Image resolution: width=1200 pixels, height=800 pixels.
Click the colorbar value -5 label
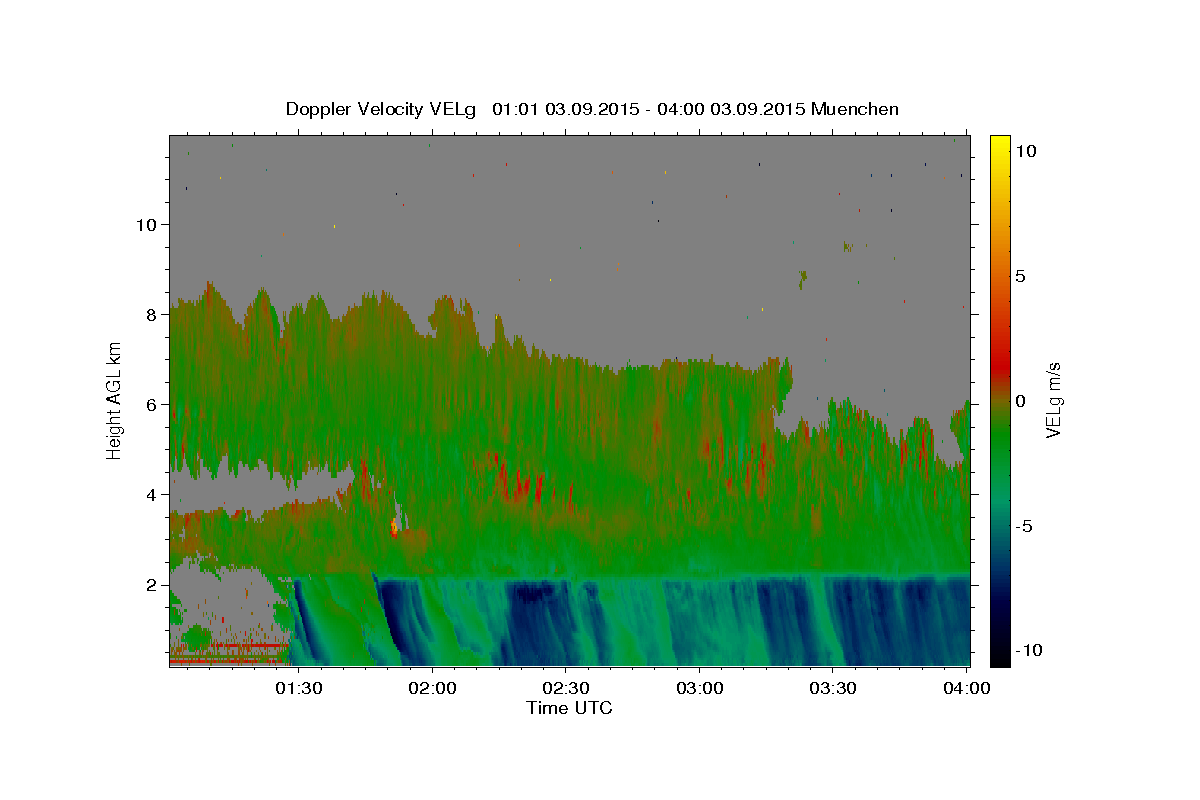pyautogui.click(x=1023, y=525)
